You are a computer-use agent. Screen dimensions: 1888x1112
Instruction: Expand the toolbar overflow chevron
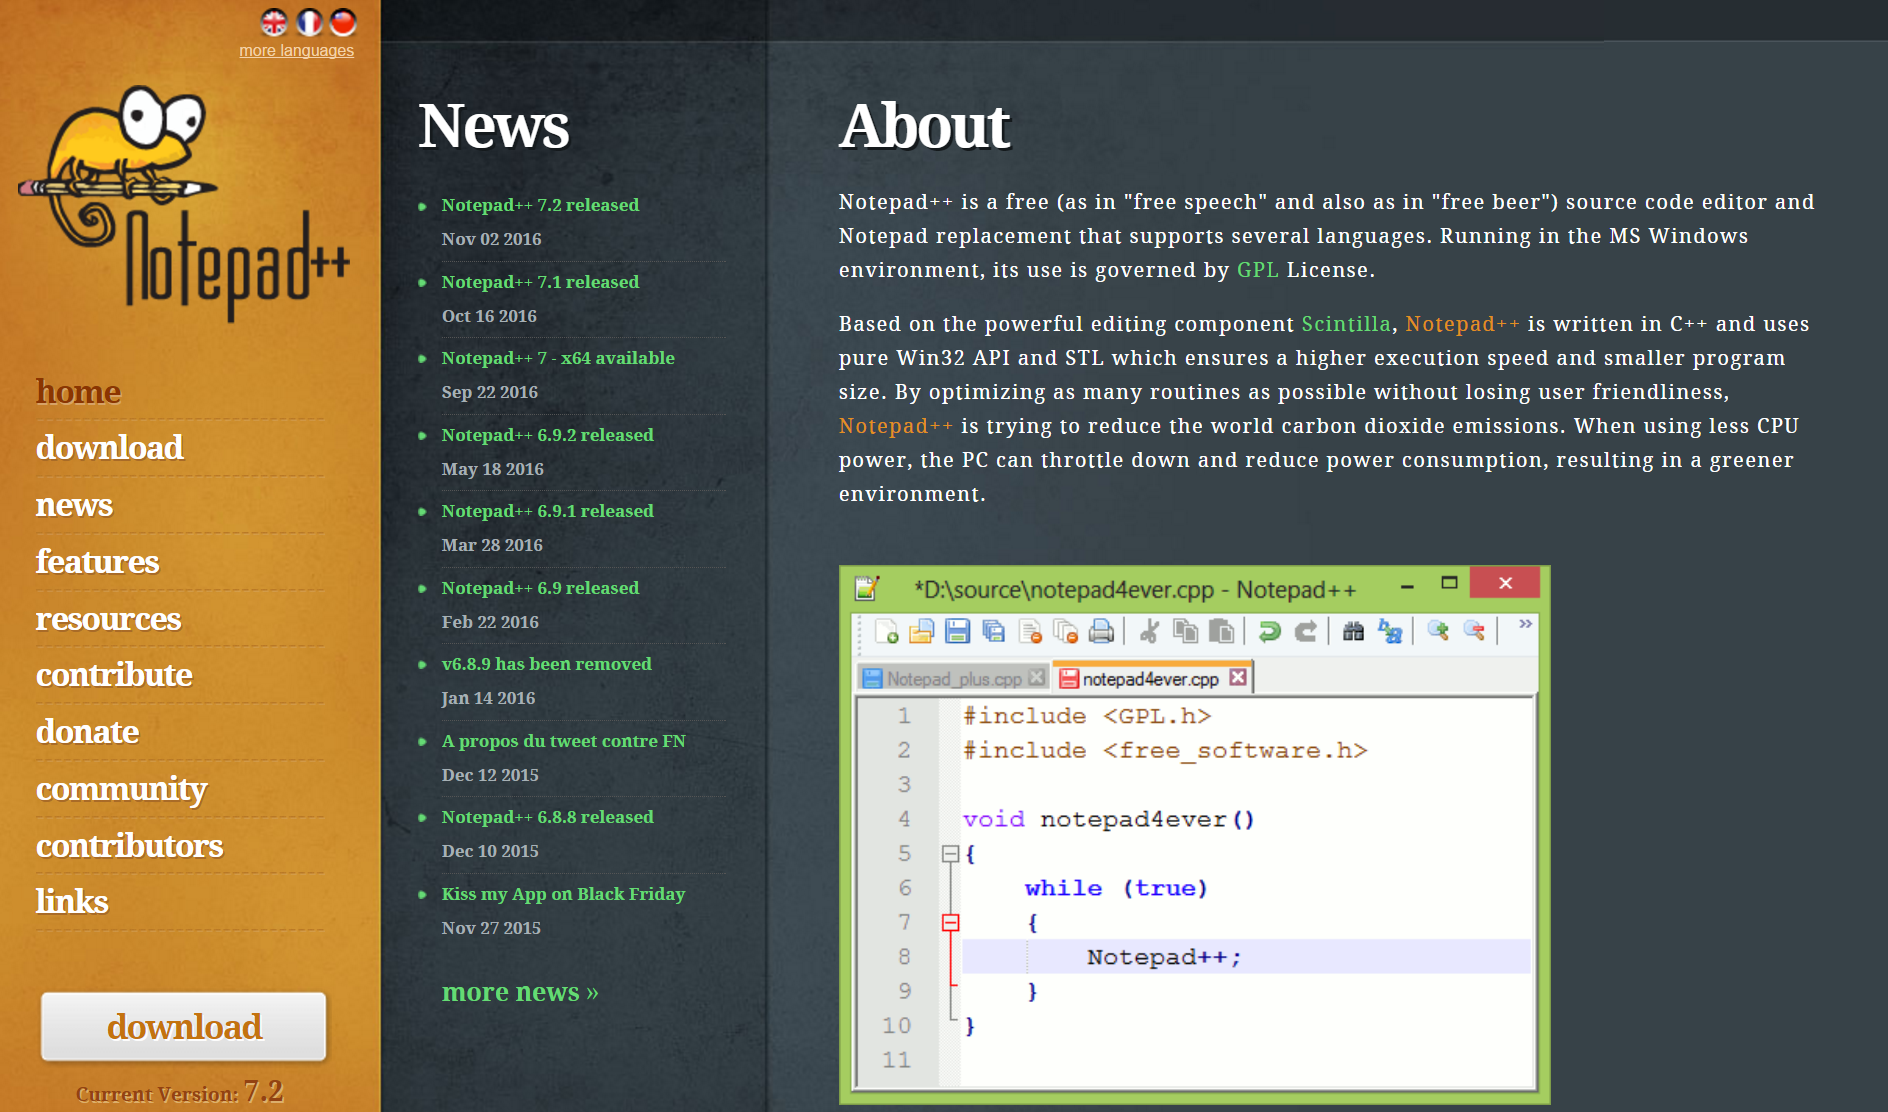(1525, 624)
